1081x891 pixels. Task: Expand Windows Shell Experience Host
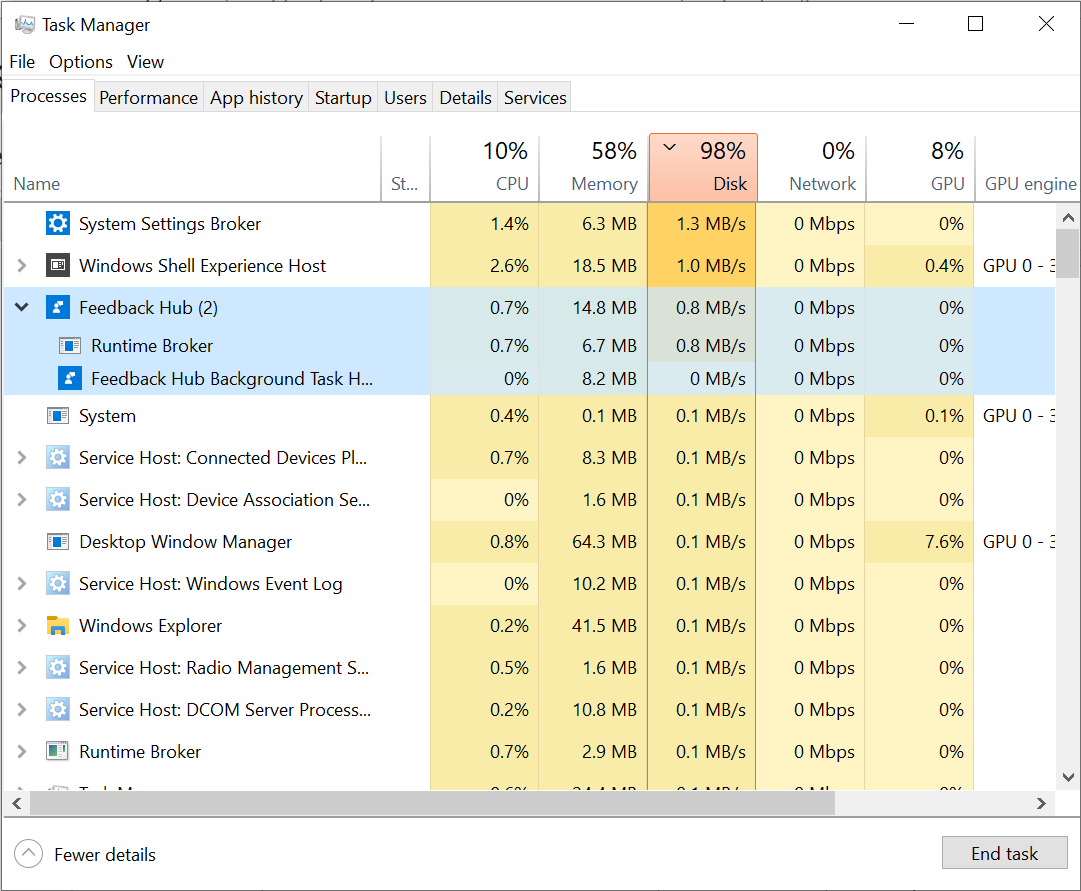[x=21, y=266]
